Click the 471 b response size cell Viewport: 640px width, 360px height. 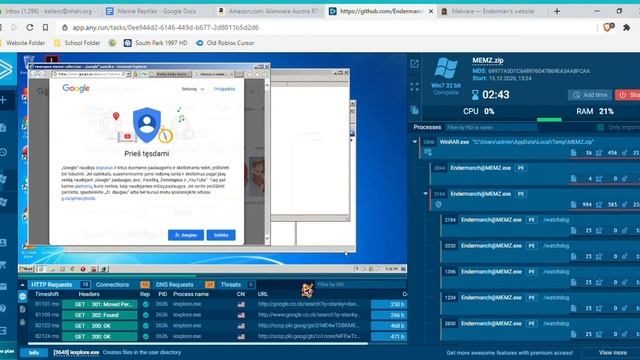(x=389, y=337)
